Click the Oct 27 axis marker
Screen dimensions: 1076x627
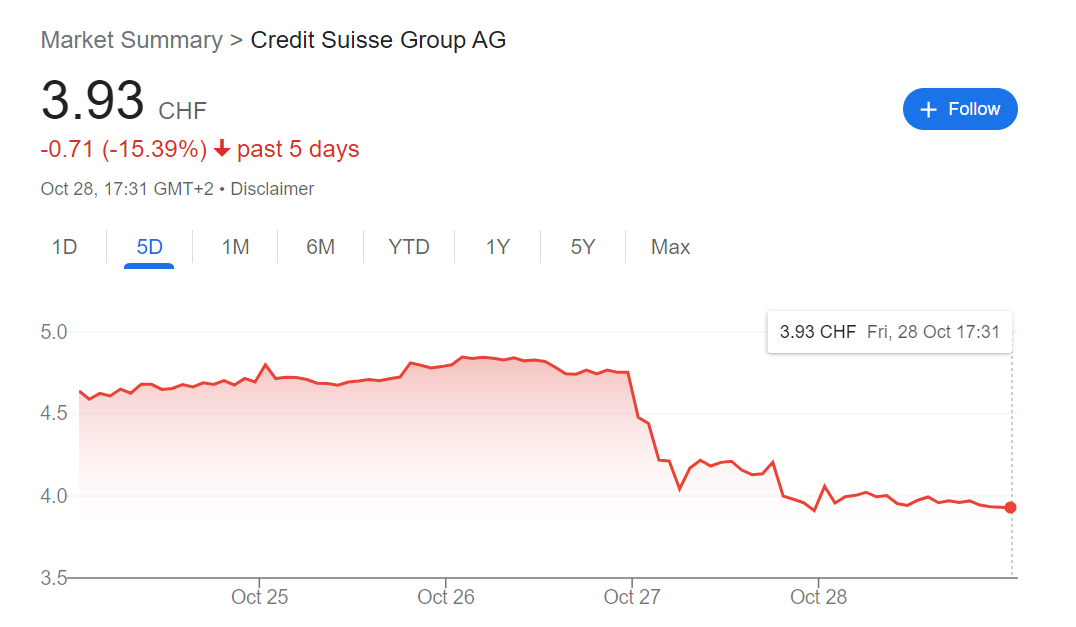pos(632,597)
